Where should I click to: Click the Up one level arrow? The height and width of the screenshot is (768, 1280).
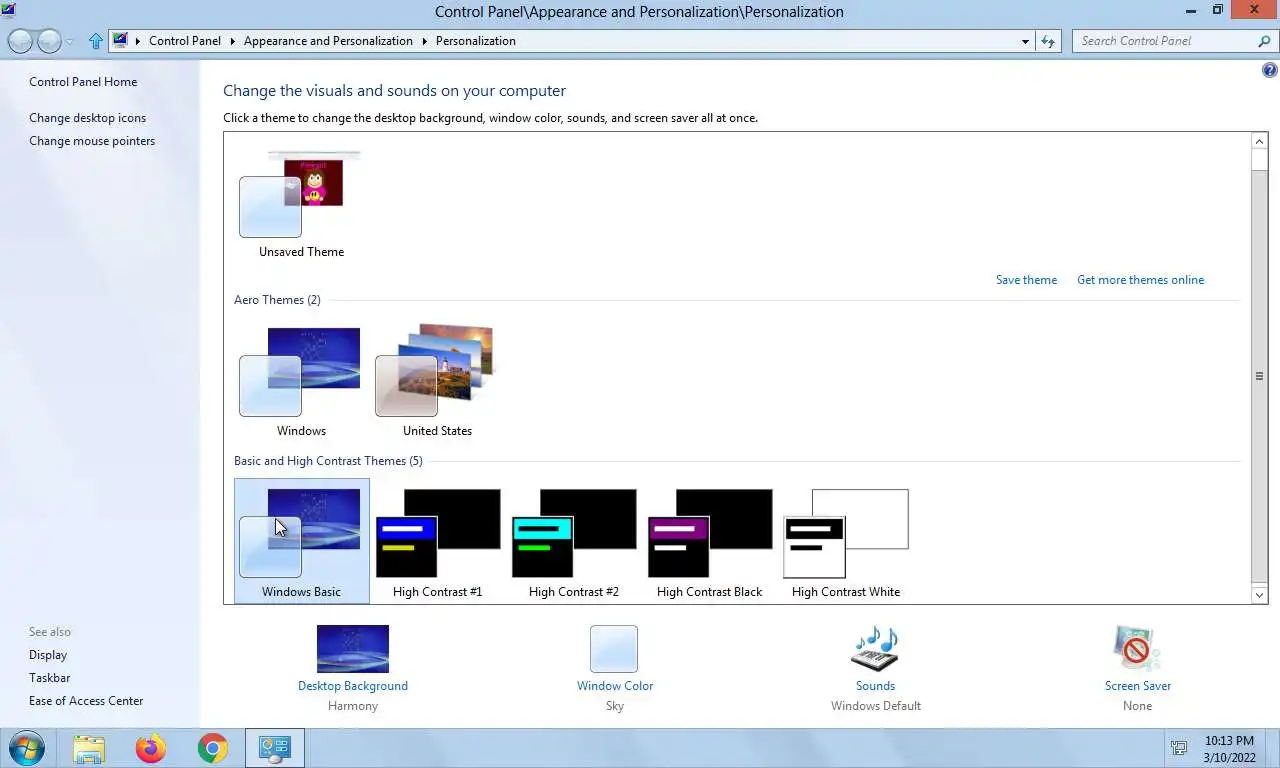pyautogui.click(x=96, y=41)
